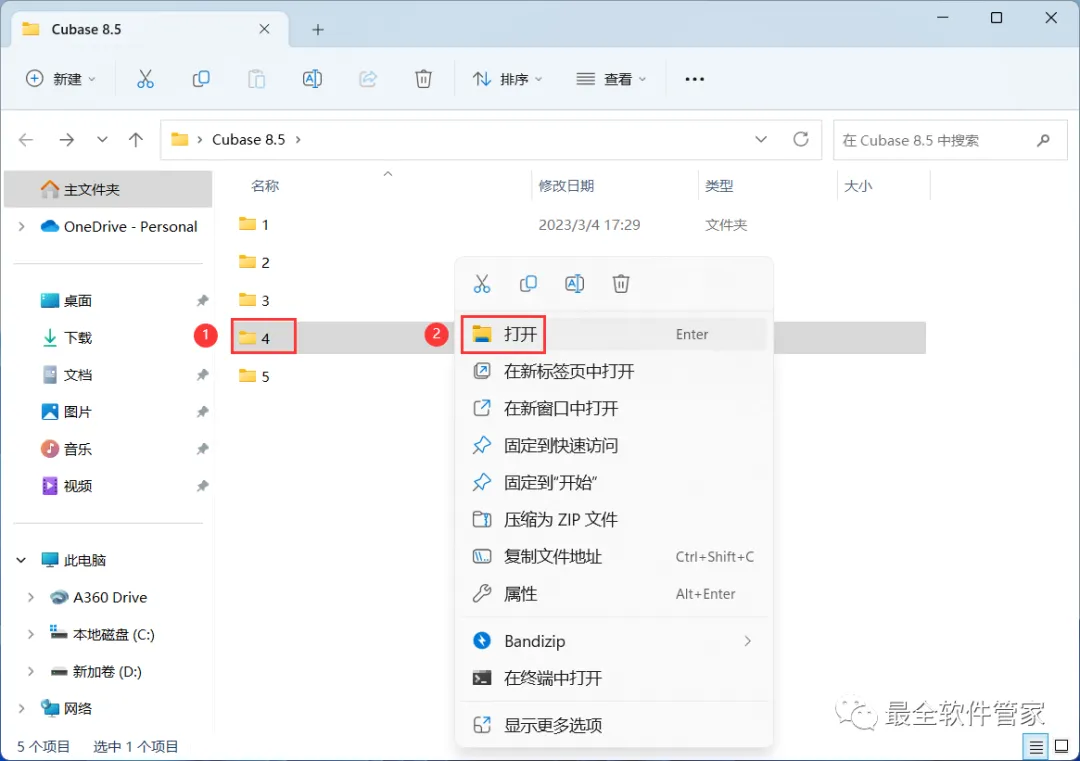
Task: Close the Cubase 8.5 tab
Action: [x=264, y=29]
